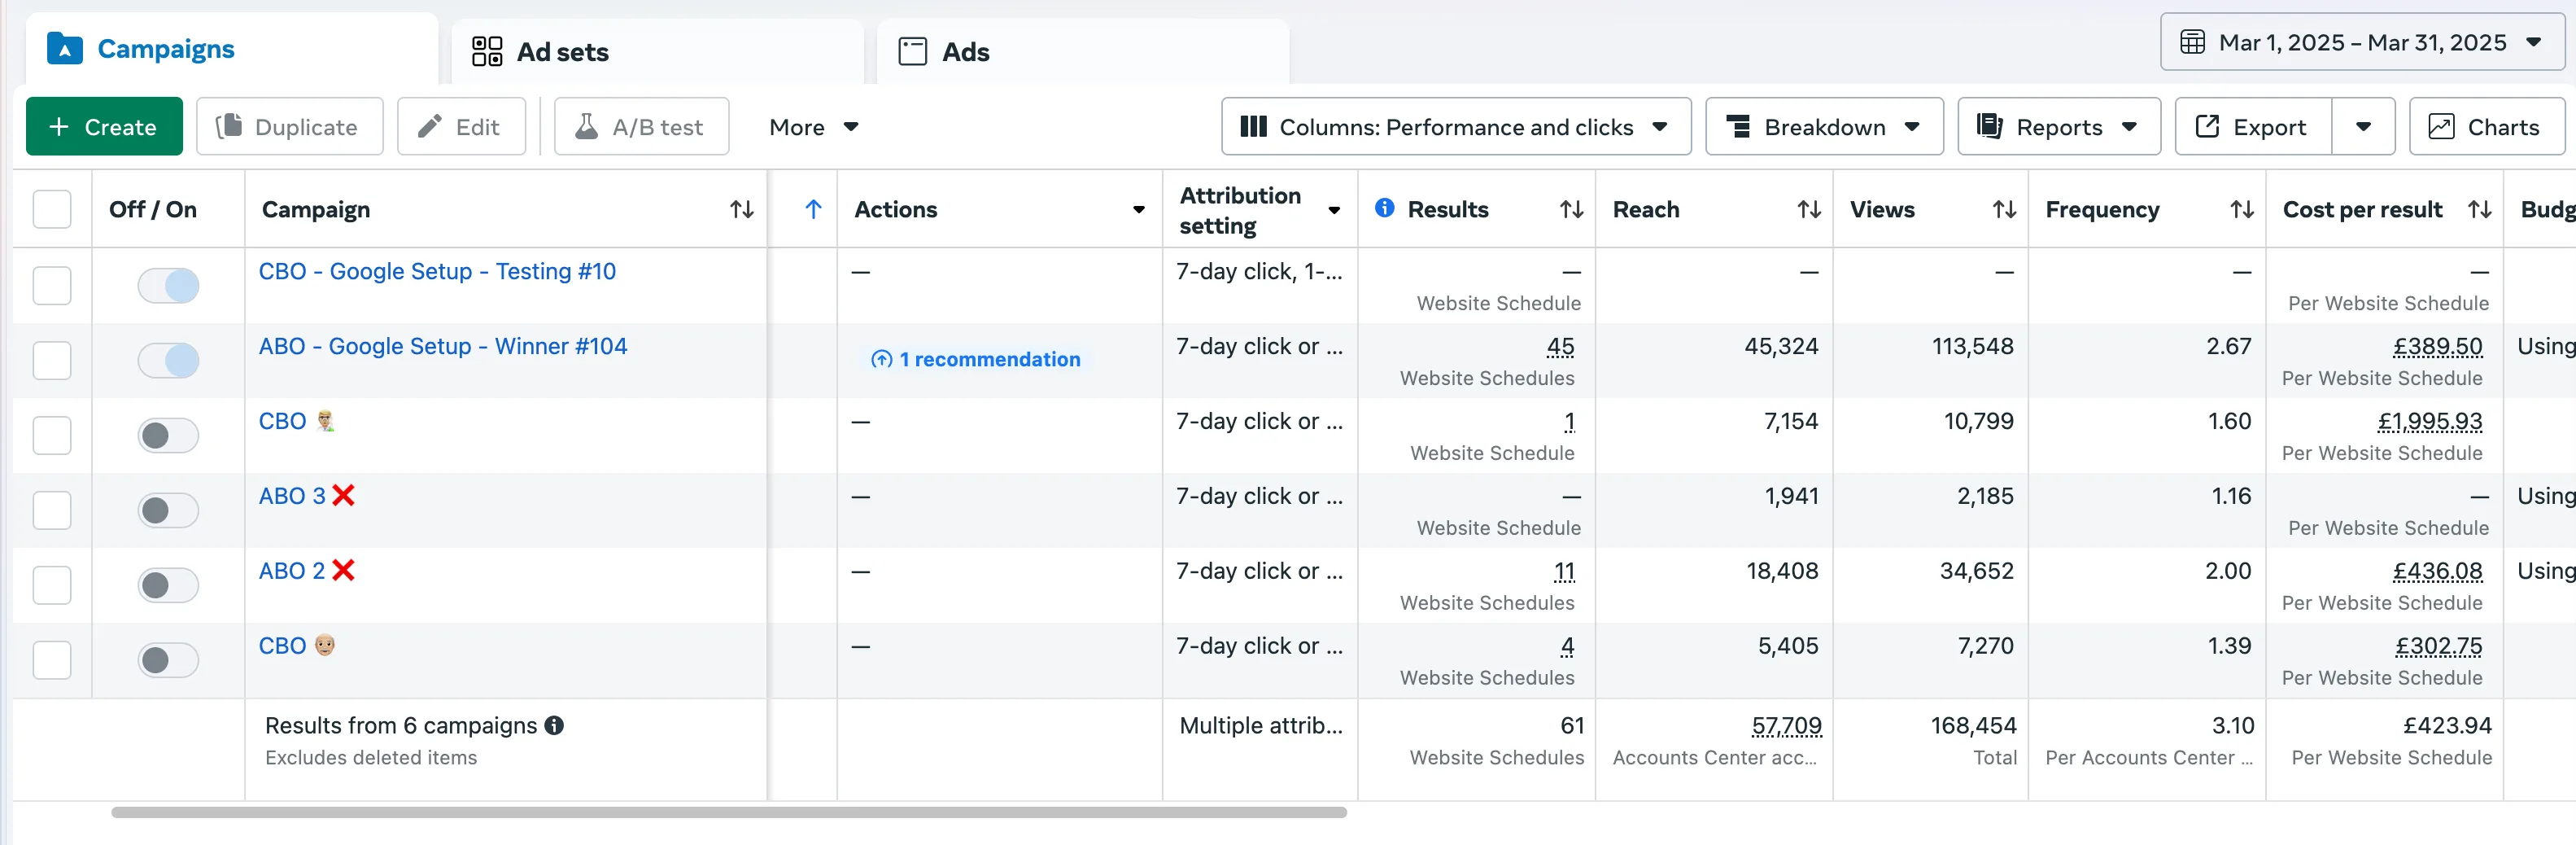
Task: Open CBO - Google Setup - Testing #10 campaign
Action: point(437,272)
